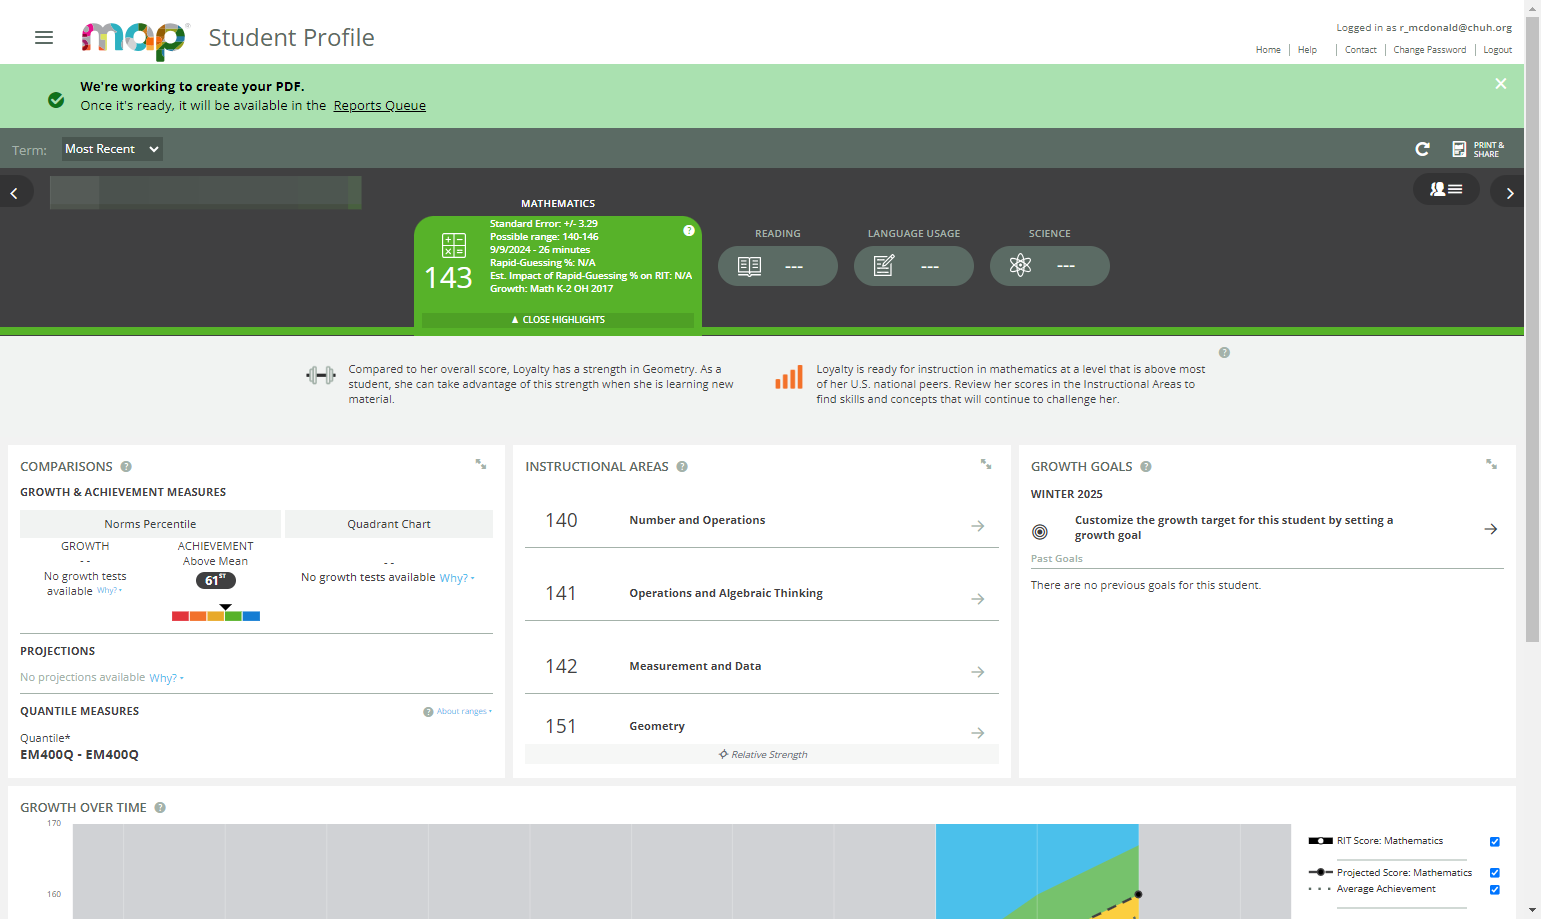Click the strength dumbbell icon
This screenshot has width=1541, height=919.
[321, 375]
